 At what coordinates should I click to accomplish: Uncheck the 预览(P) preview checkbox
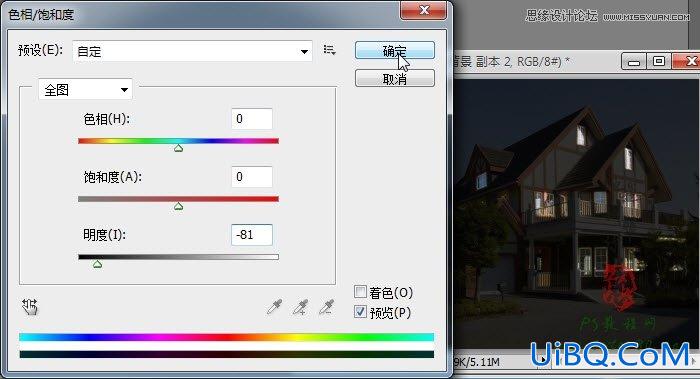point(360,312)
